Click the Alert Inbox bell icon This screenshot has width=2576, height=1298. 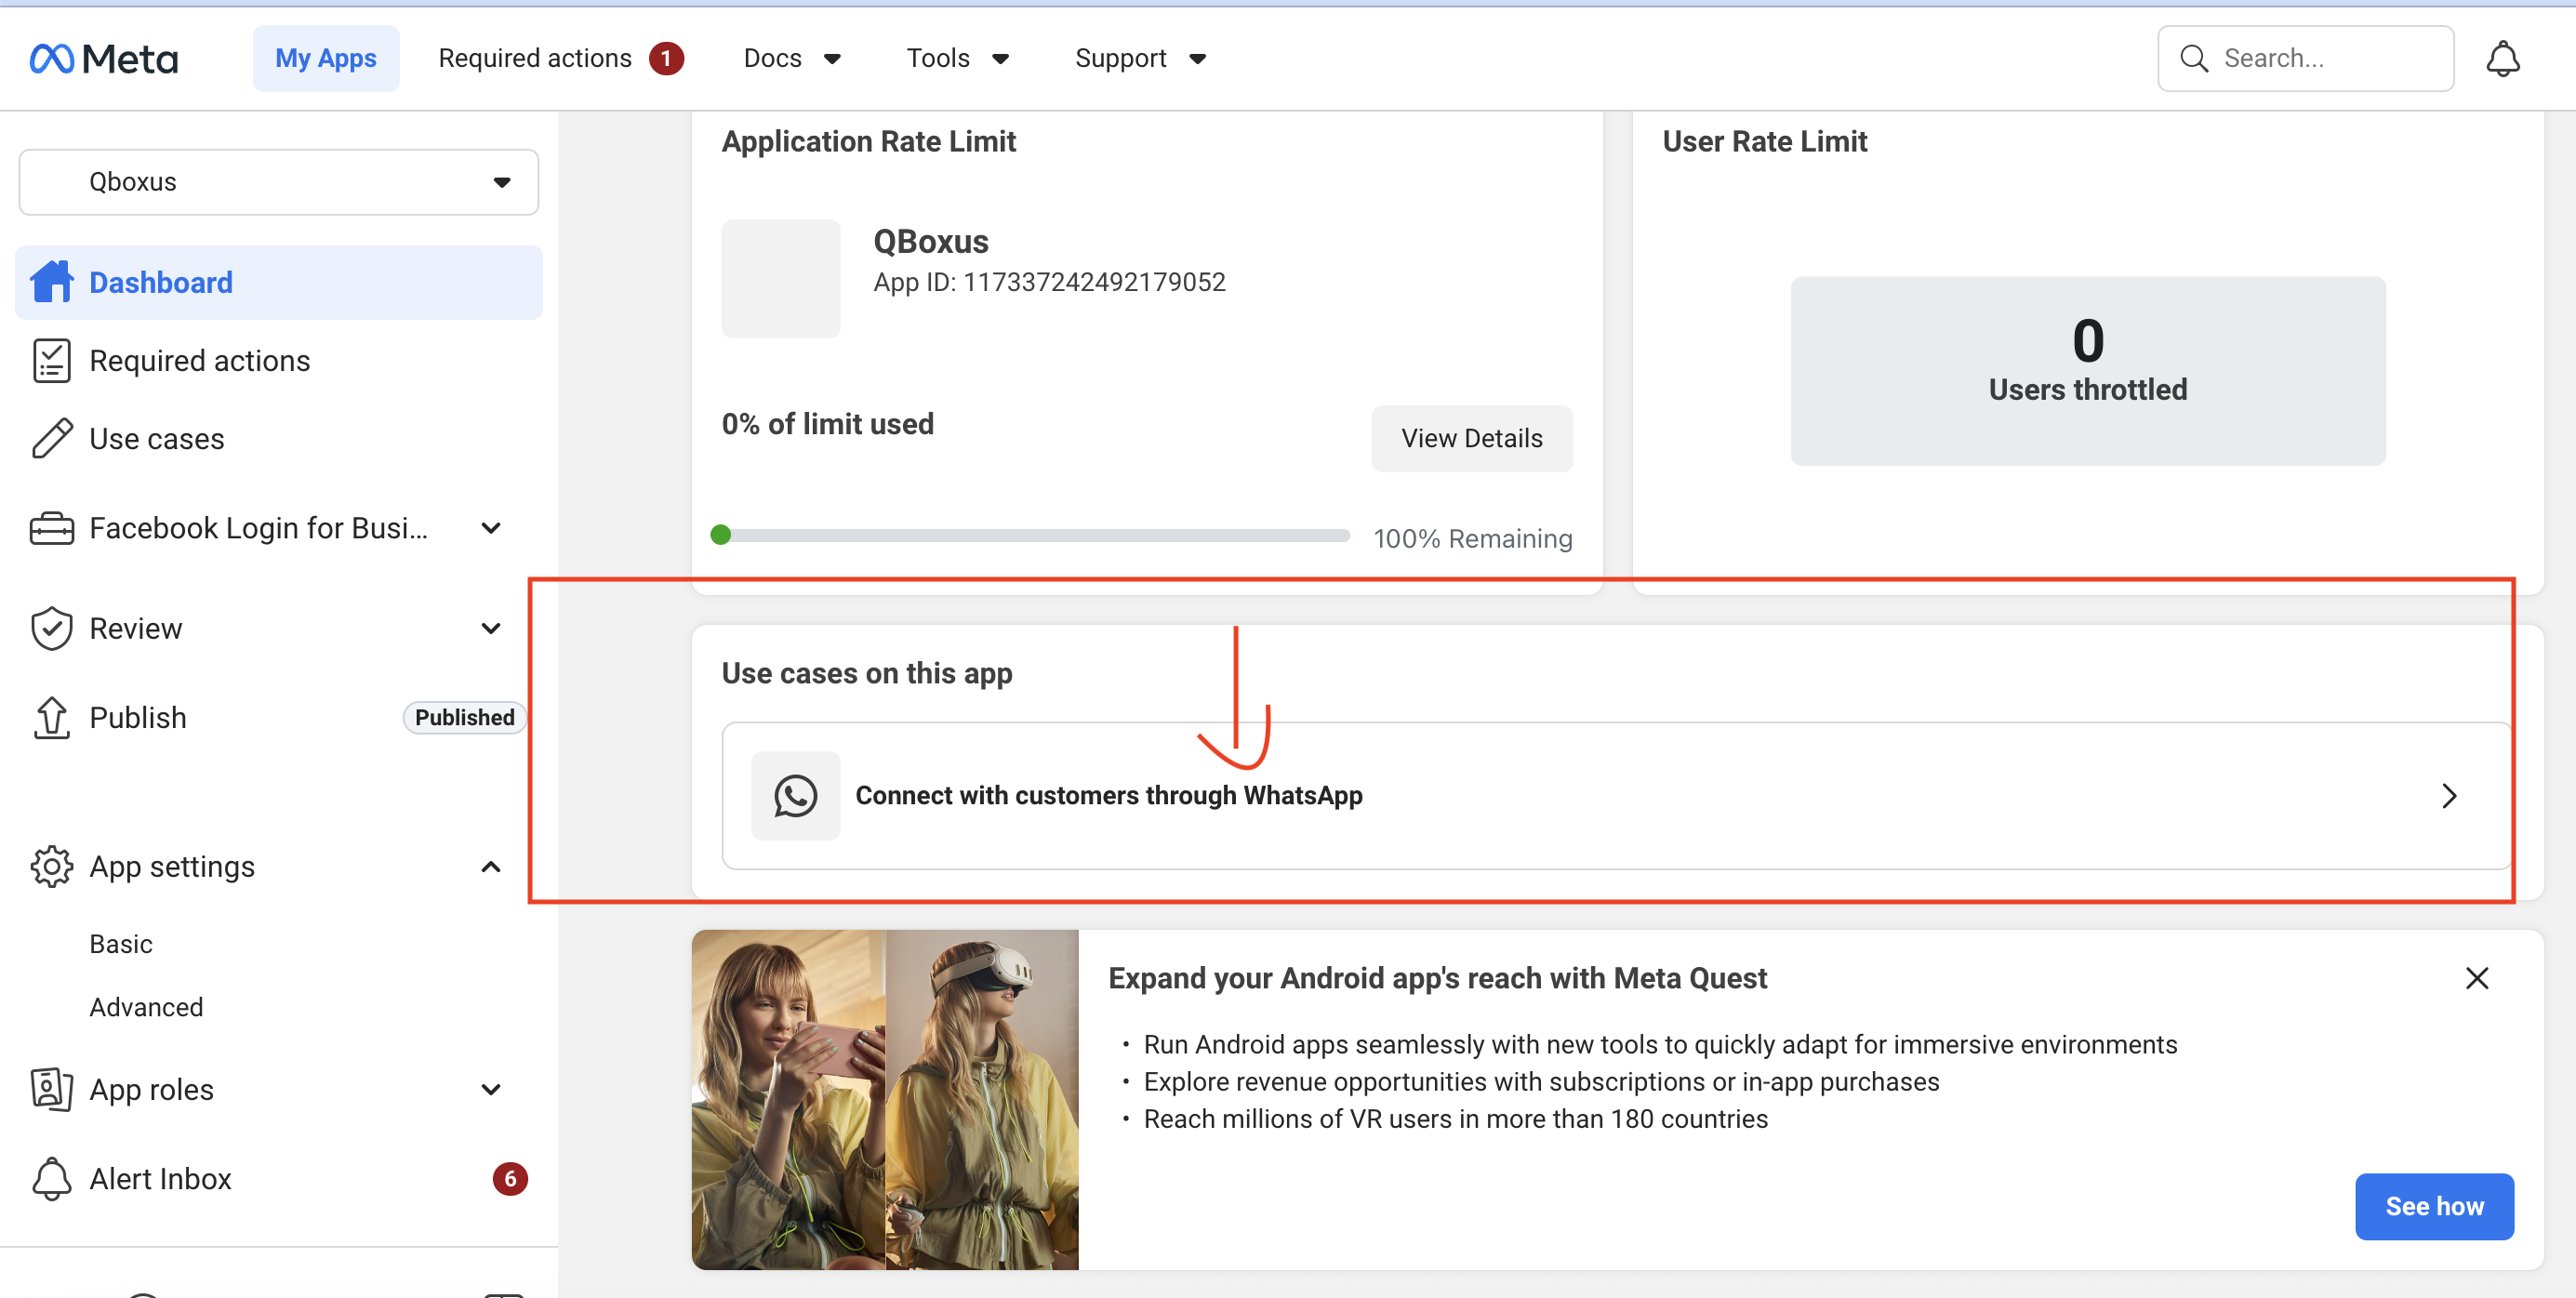pos(52,1179)
